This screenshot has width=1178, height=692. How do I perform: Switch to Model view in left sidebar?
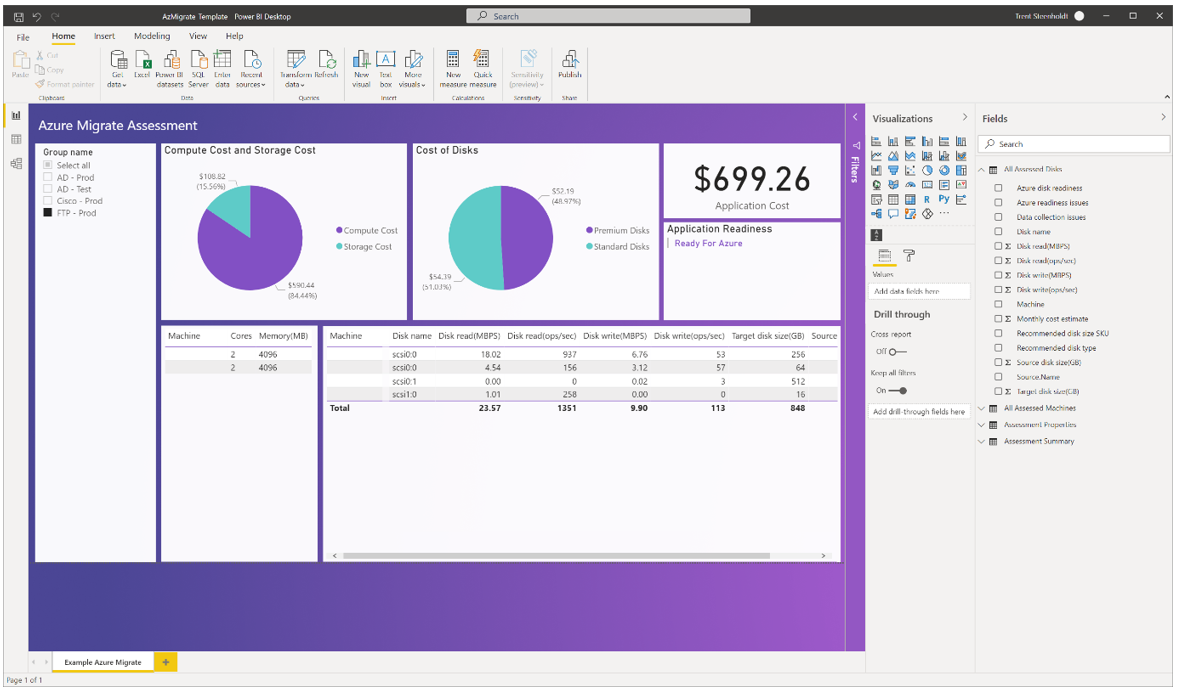[x=16, y=163]
